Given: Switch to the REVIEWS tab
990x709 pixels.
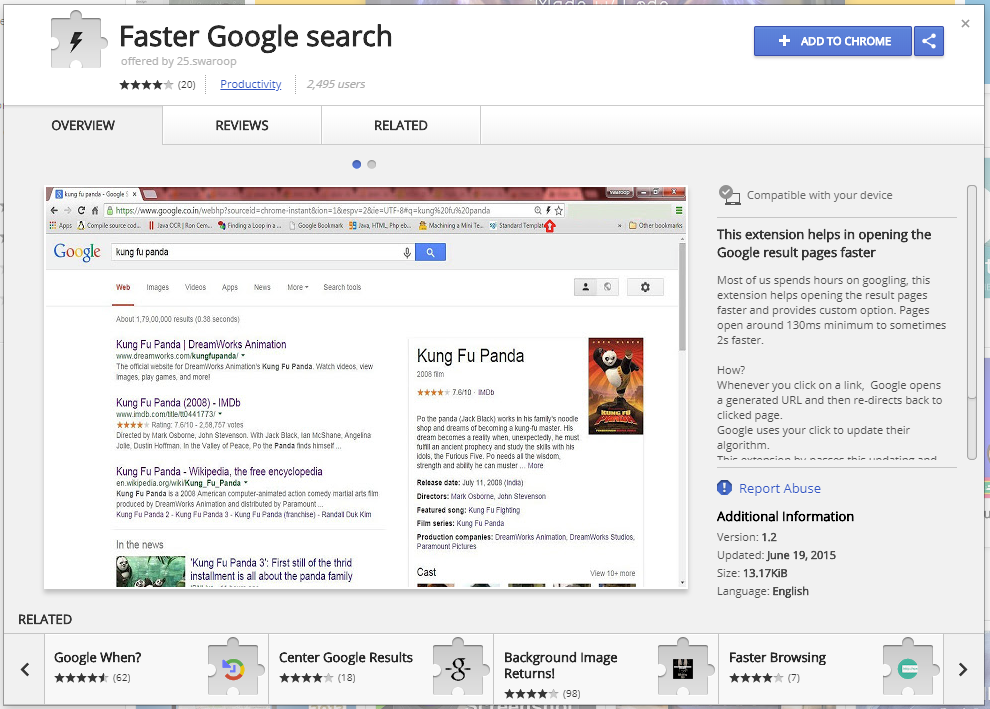Looking at the screenshot, I should tap(241, 125).
